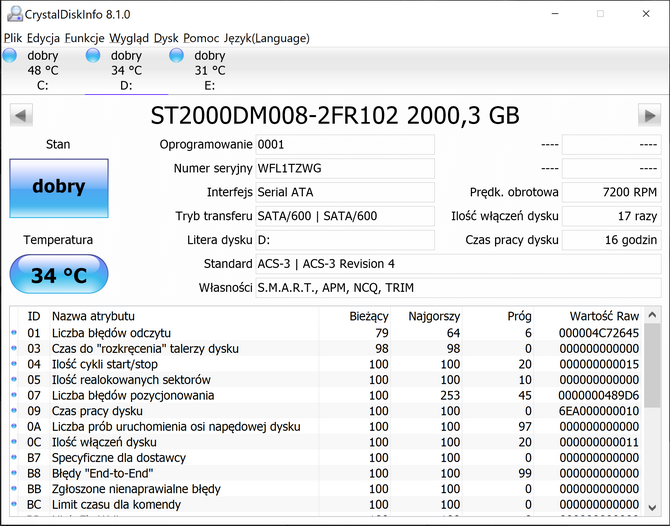Viewport: 670px width, 526px height.
Task: Click status dot of attribute 0C row
Action: pyautogui.click(x=14, y=442)
